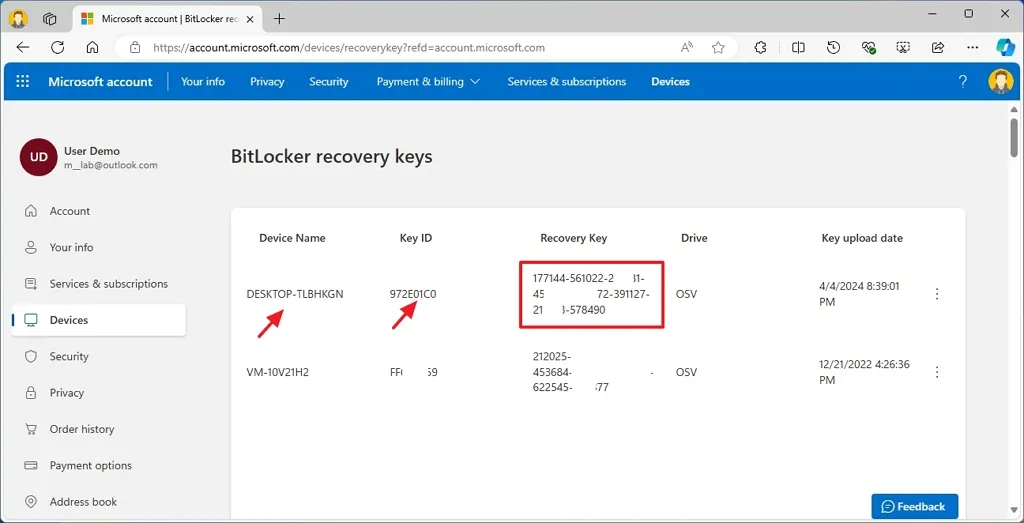Open the browser home page

coord(92,48)
